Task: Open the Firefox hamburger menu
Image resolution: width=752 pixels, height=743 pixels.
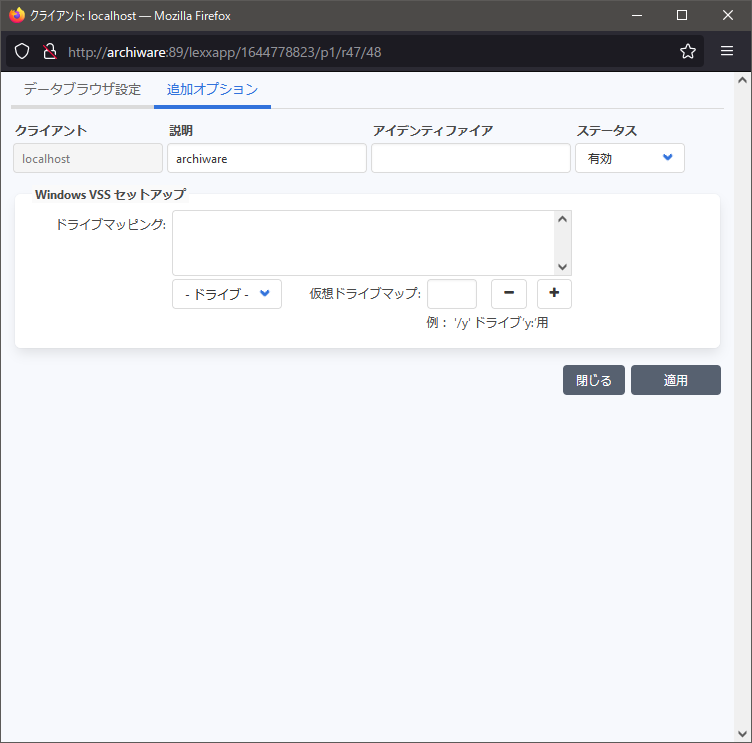Action: [x=727, y=52]
